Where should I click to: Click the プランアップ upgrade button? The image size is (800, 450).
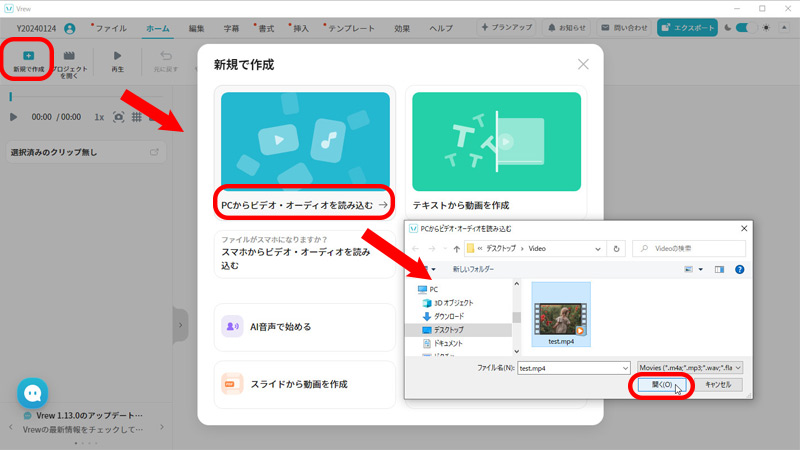tap(507, 27)
